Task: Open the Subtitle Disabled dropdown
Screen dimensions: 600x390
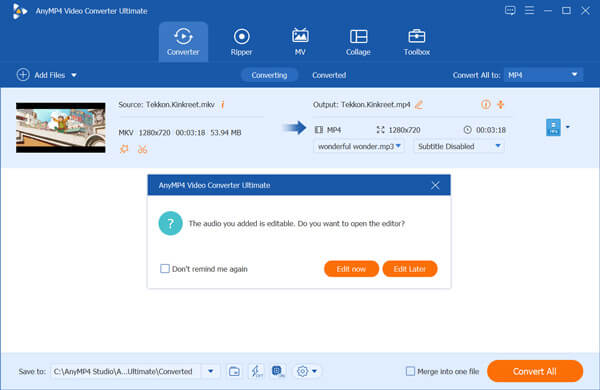Action: click(459, 146)
